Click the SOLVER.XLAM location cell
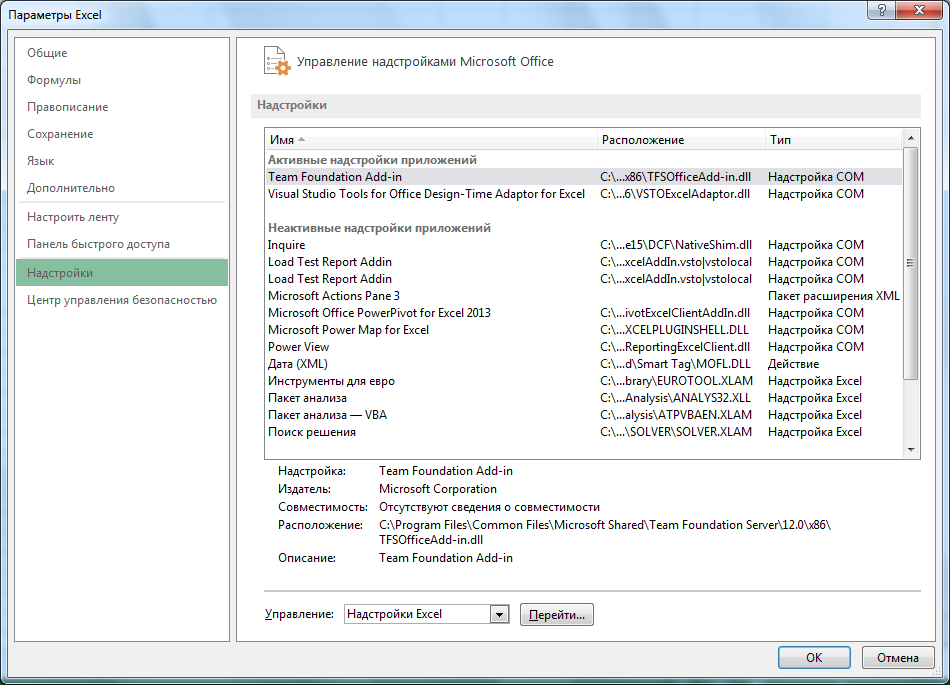Image resolution: width=950 pixels, height=685 pixels. coord(676,432)
